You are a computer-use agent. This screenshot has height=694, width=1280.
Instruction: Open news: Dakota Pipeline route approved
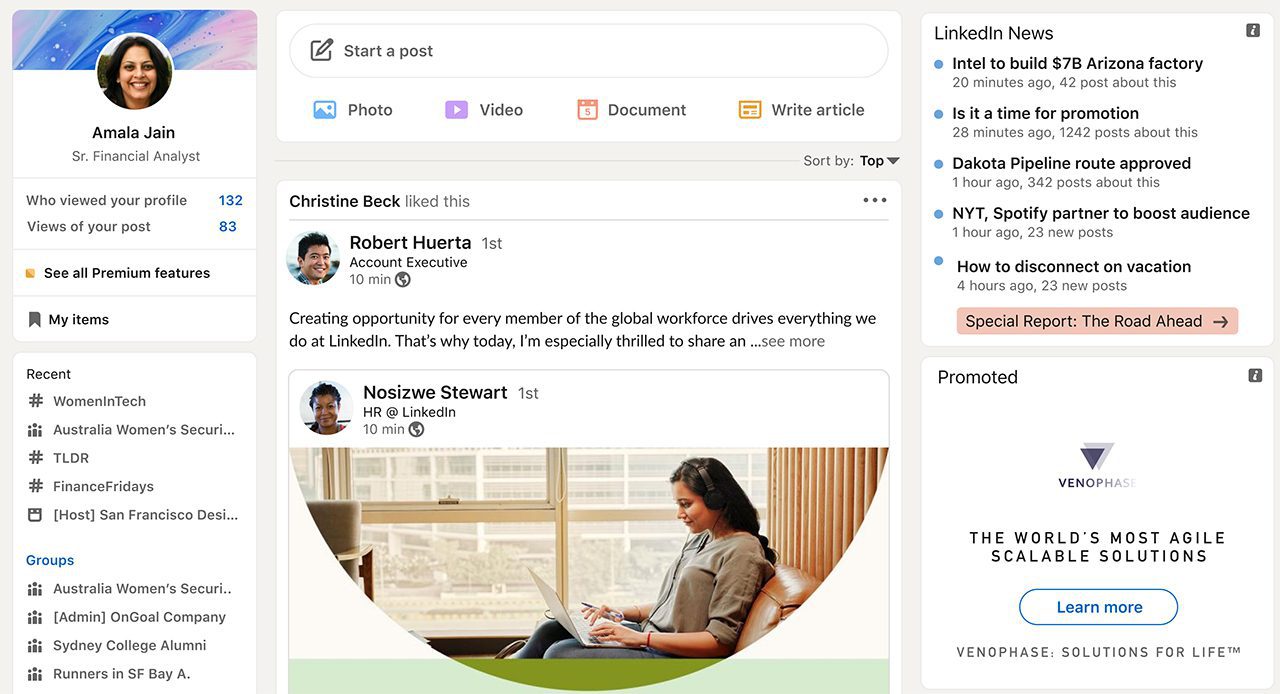click(1071, 163)
